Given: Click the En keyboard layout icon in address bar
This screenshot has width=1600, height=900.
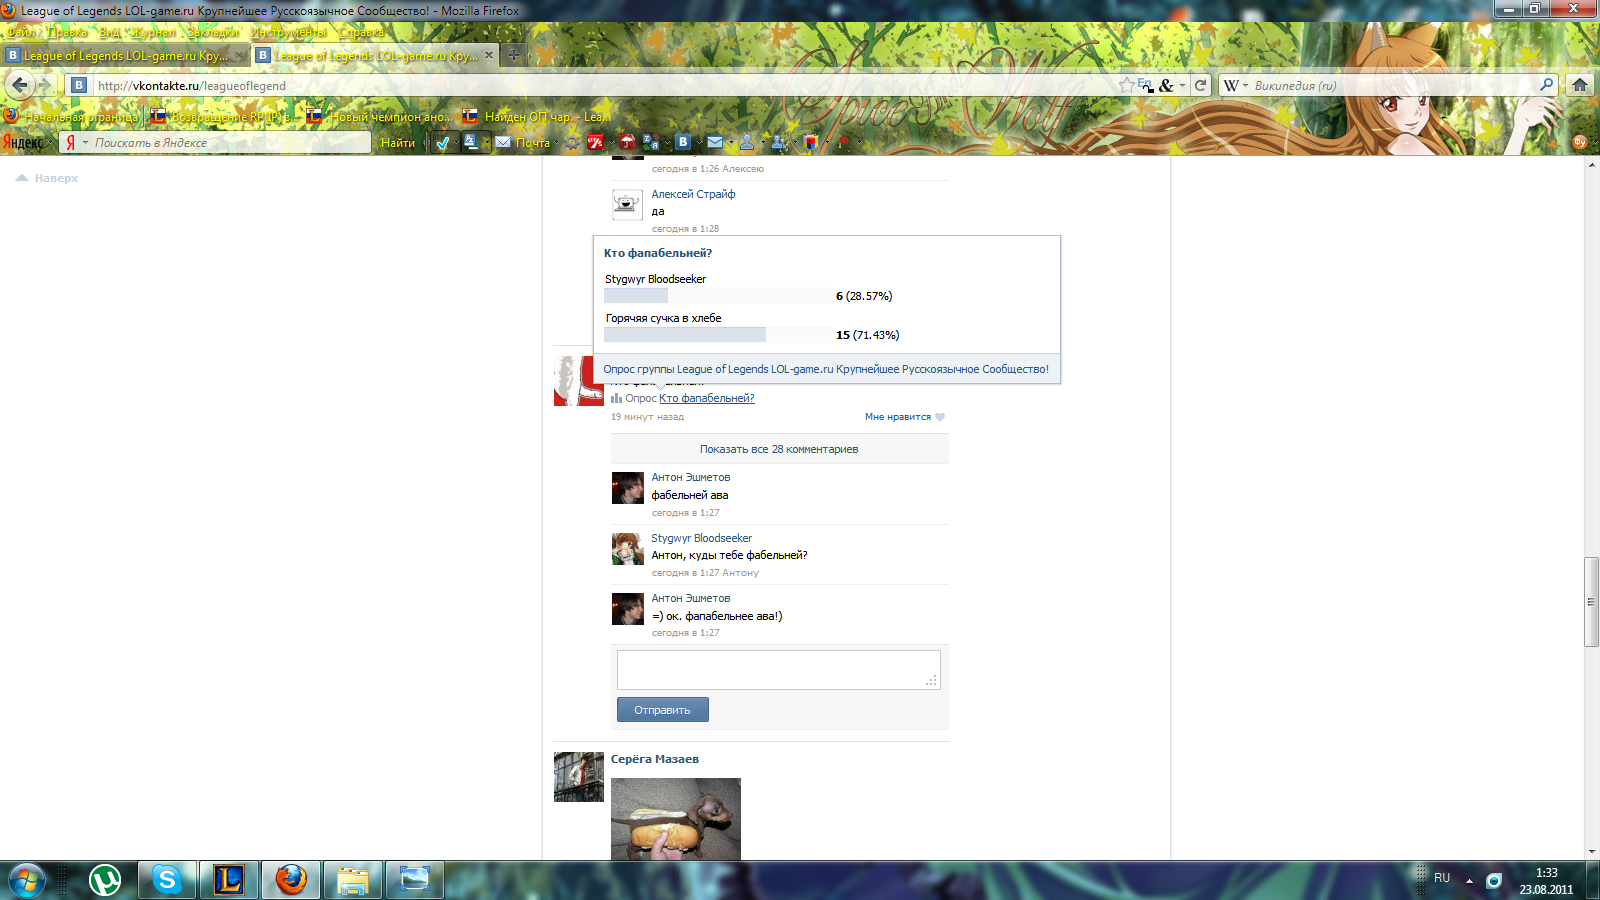Looking at the screenshot, I should click(1146, 85).
